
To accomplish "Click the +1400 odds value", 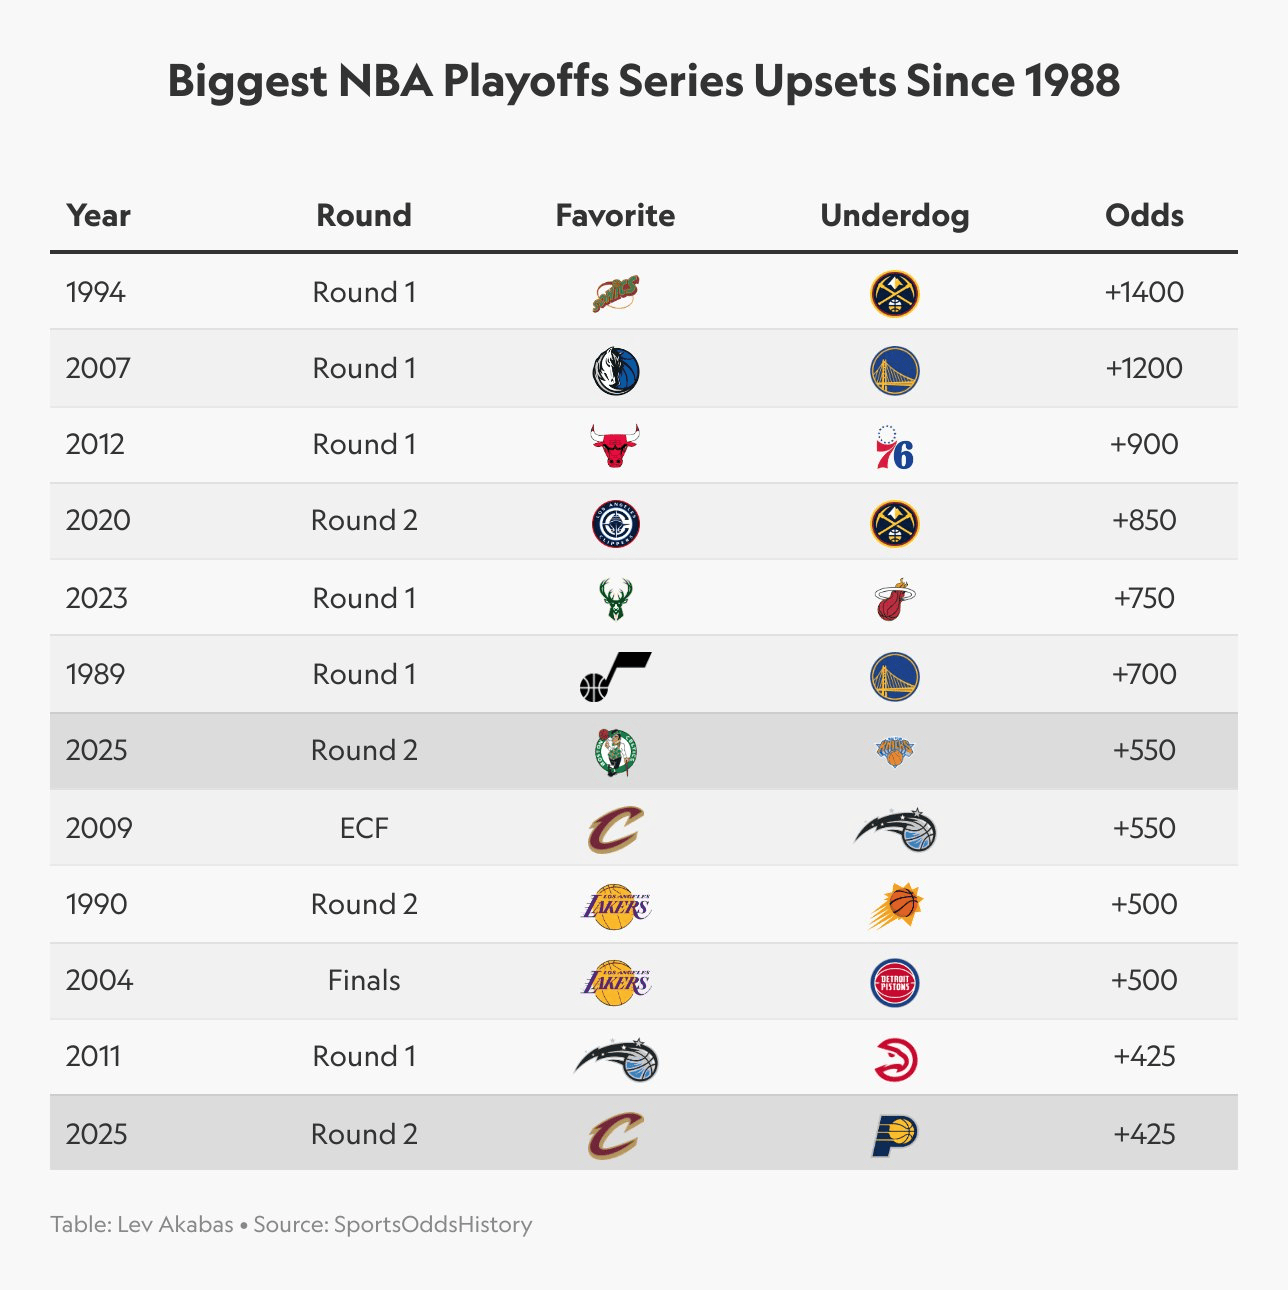I will click(x=1144, y=292).
